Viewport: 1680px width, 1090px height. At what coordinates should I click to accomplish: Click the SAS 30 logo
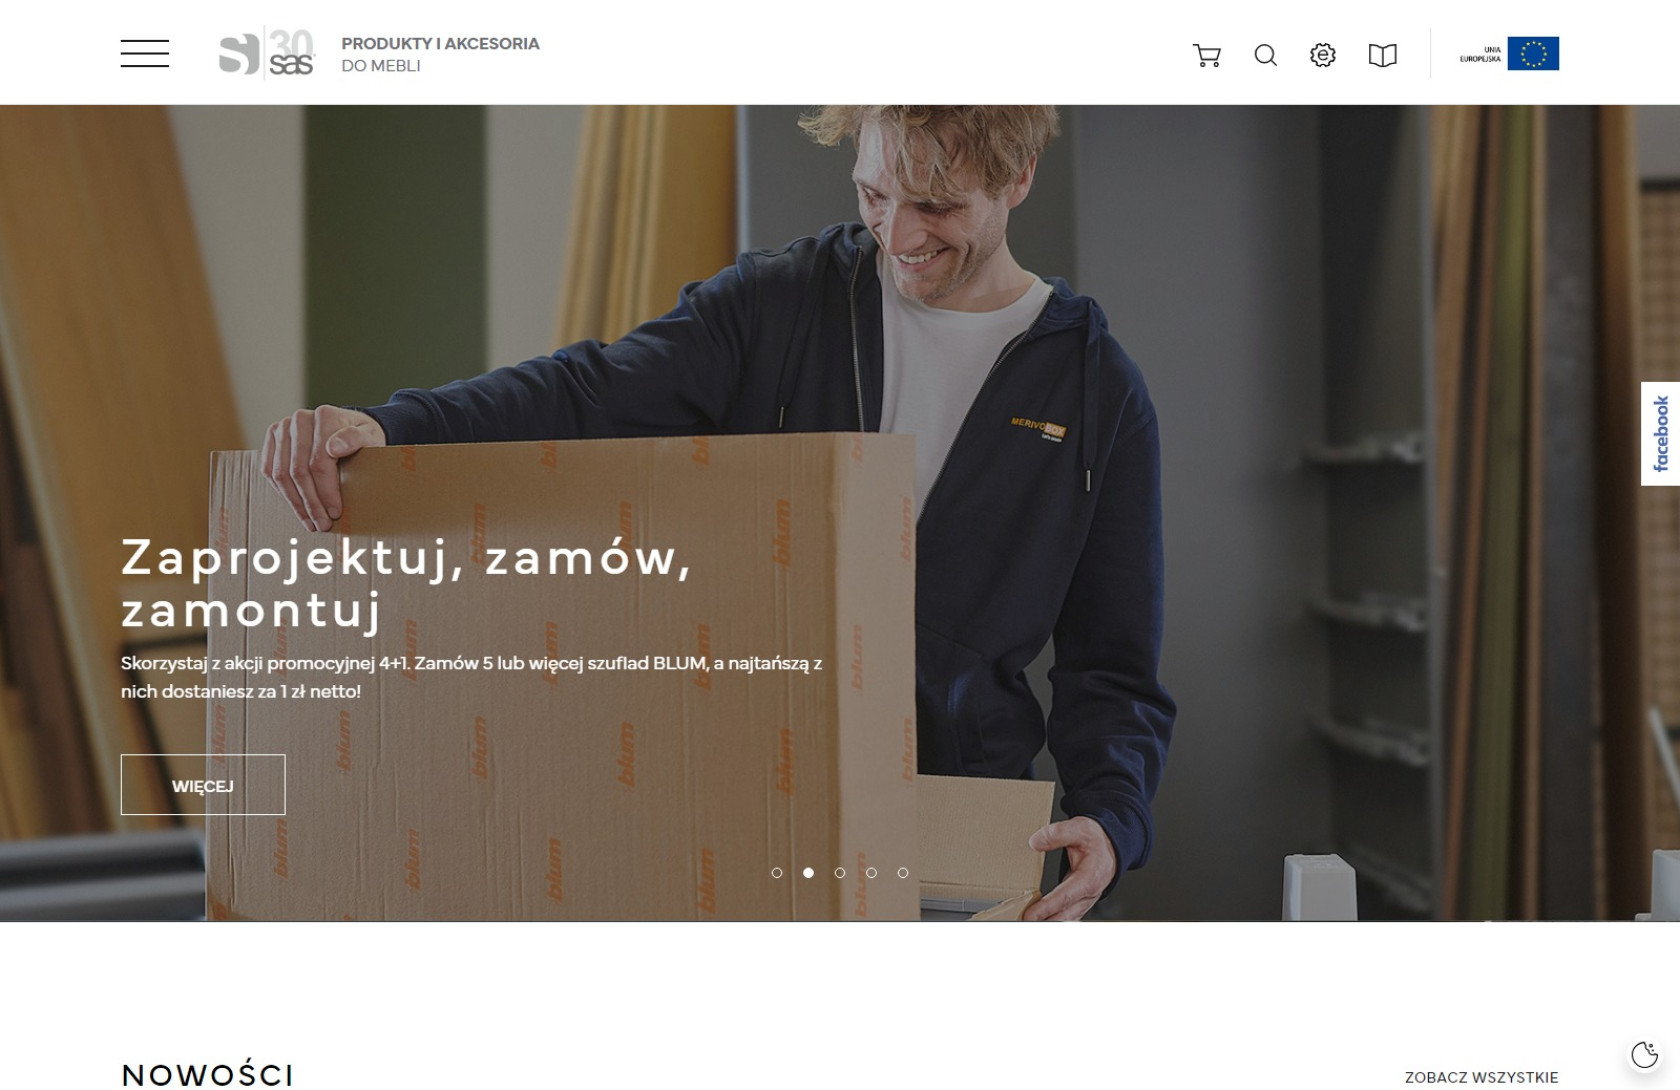click(x=267, y=53)
